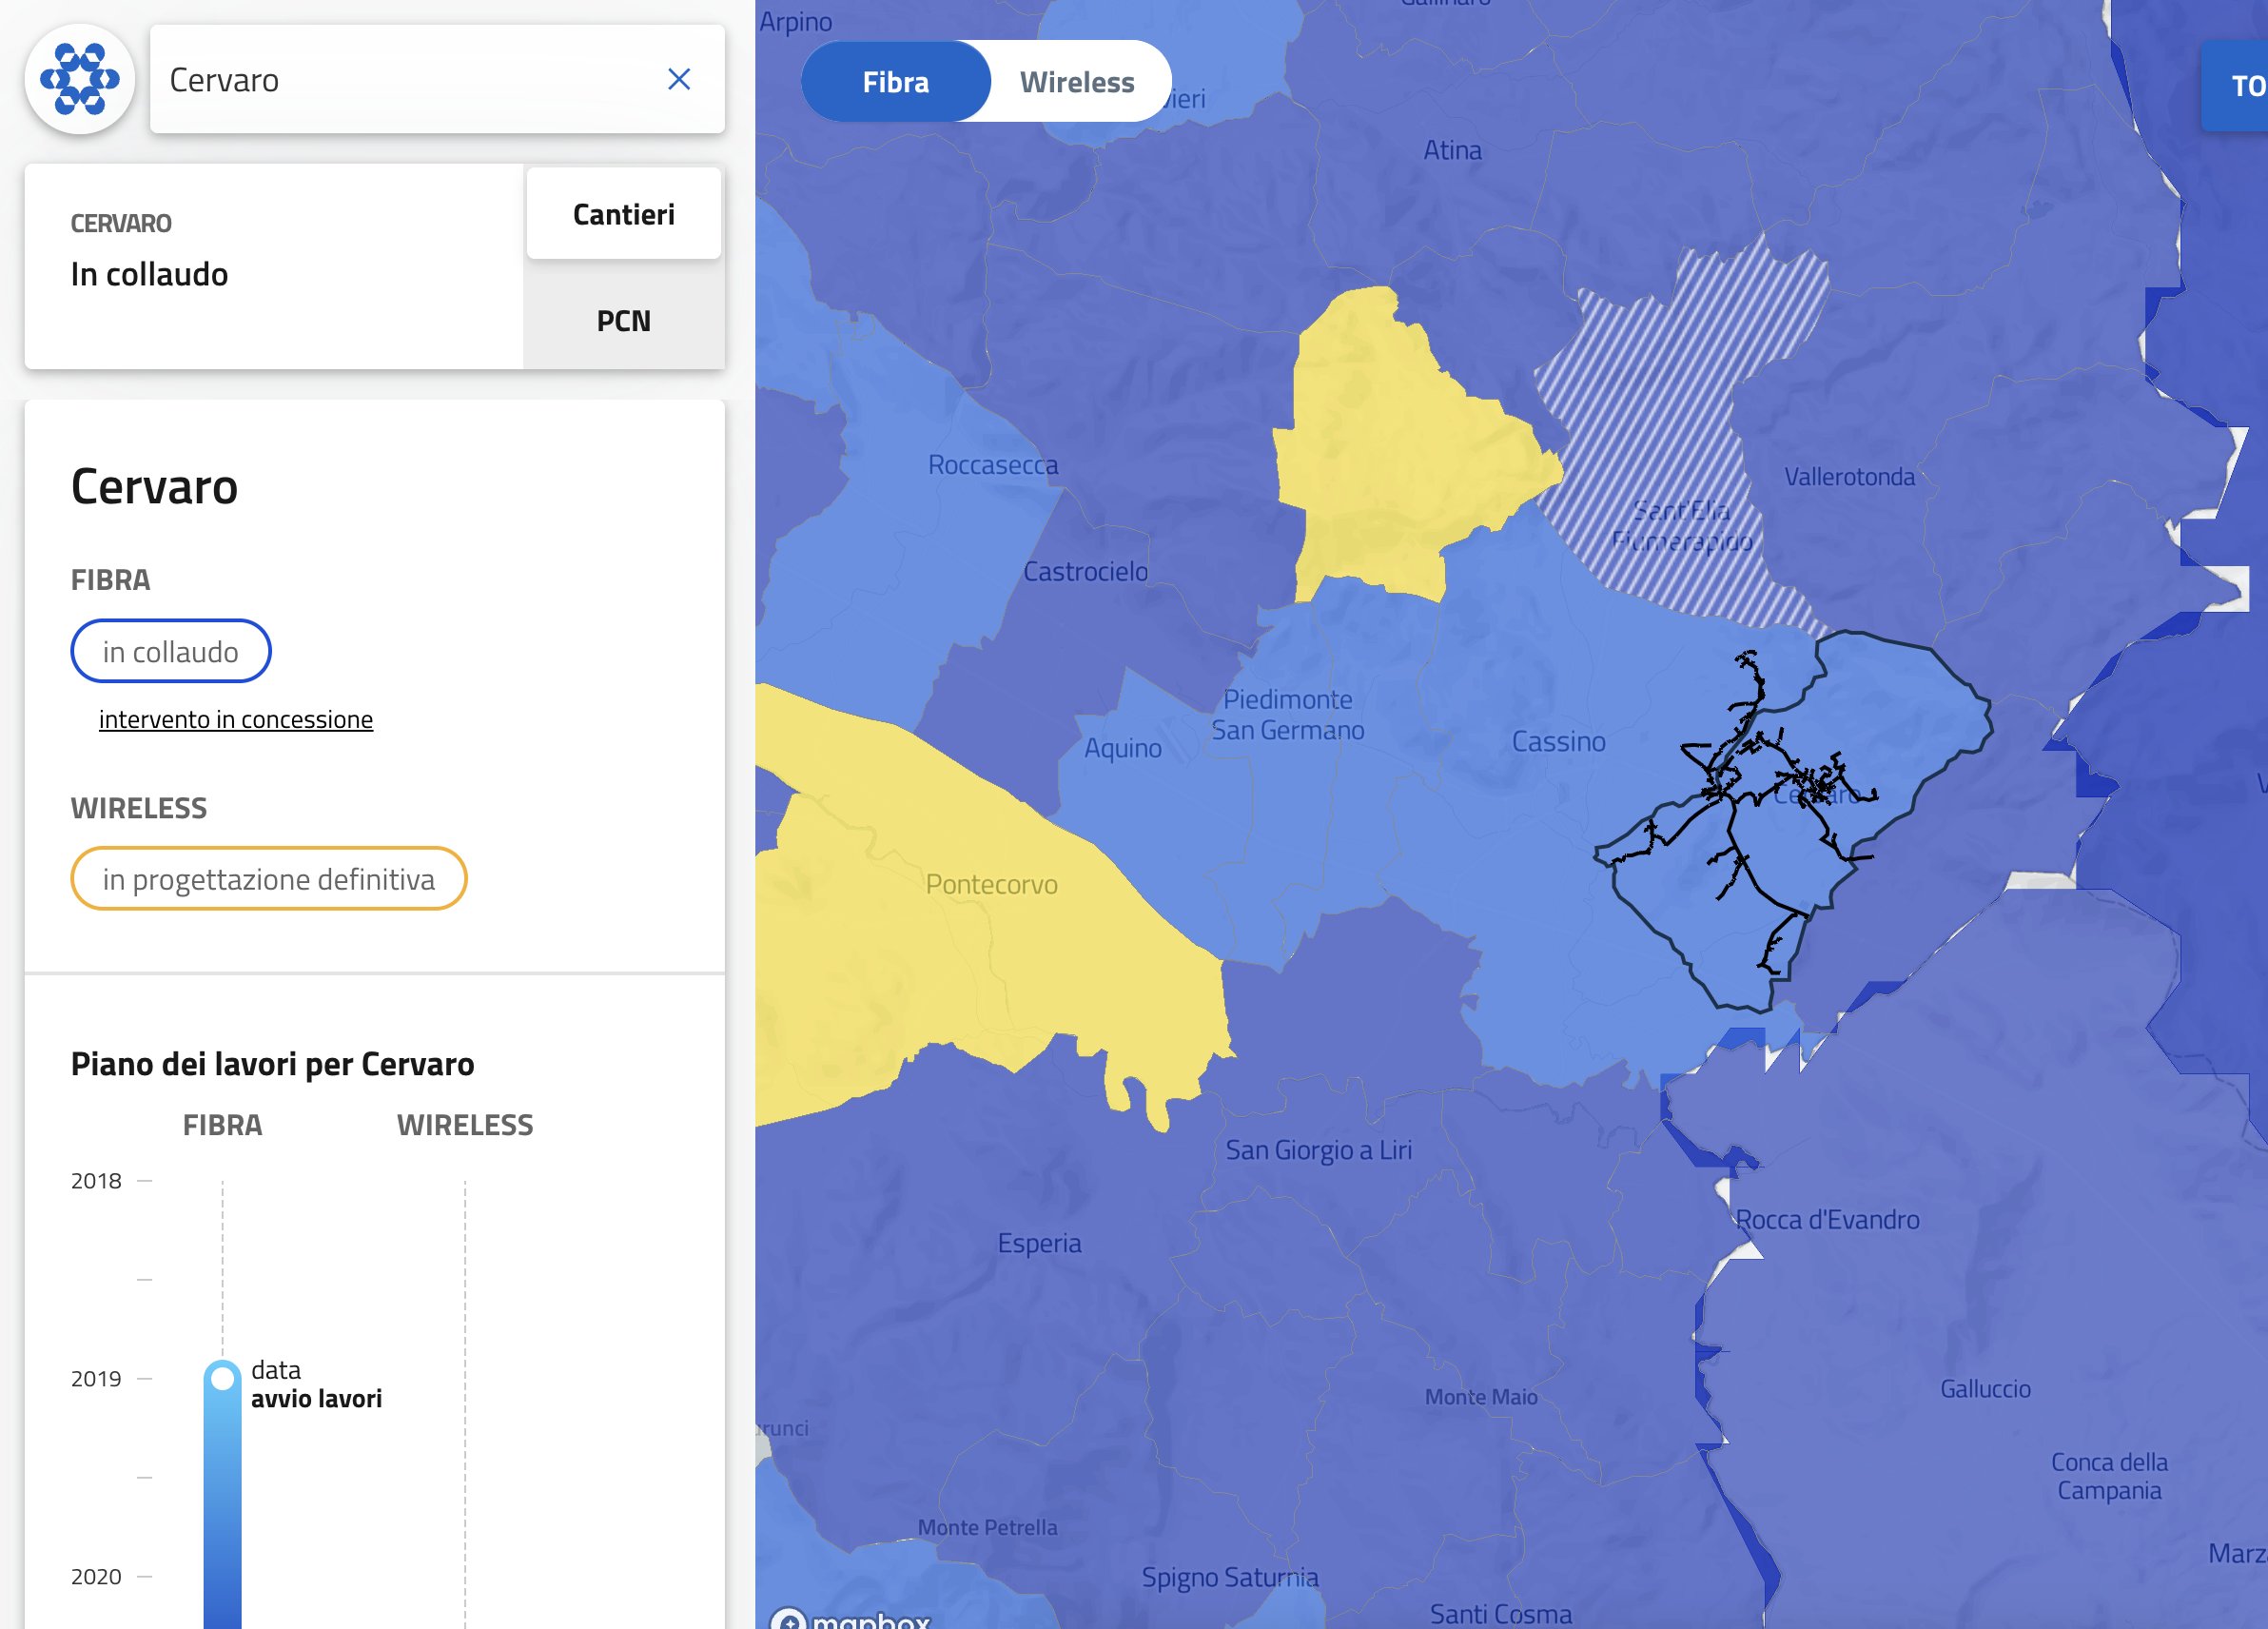Click 'in progettazione definitiva' wireless pill

(268, 879)
